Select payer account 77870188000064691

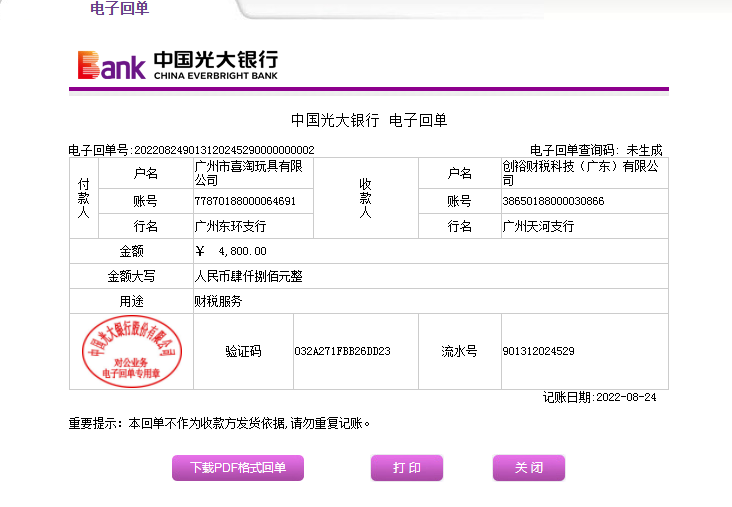[245, 201]
